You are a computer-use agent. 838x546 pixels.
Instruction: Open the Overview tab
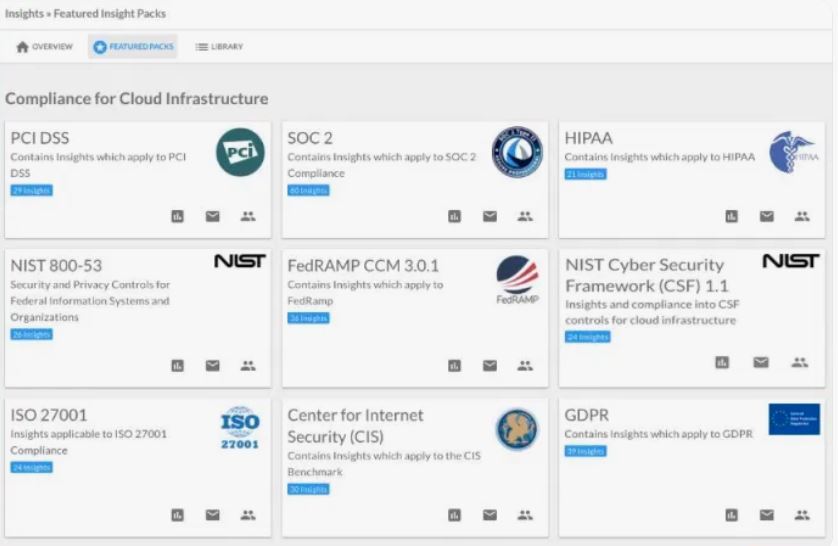[x=44, y=46]
